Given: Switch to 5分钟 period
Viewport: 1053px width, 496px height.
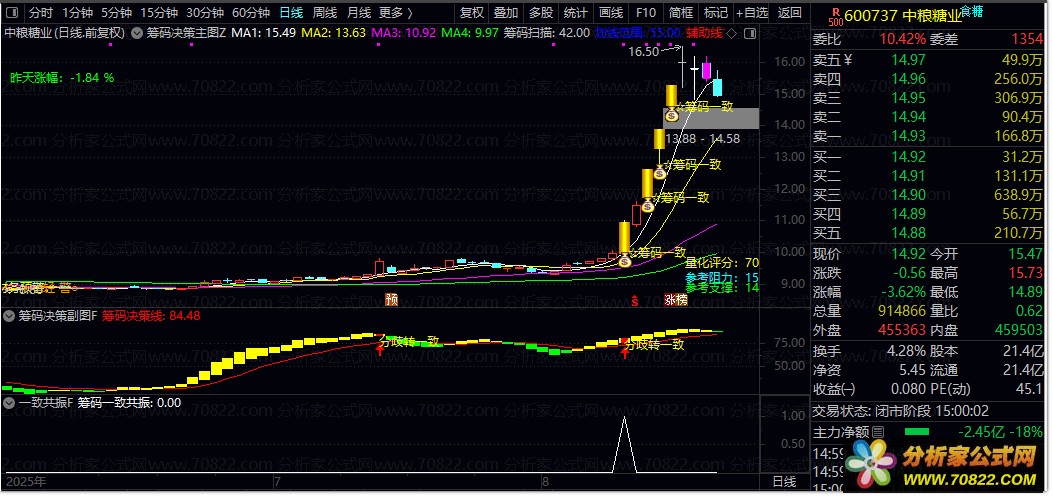Looking at the screenshot, I should [117, 12].
